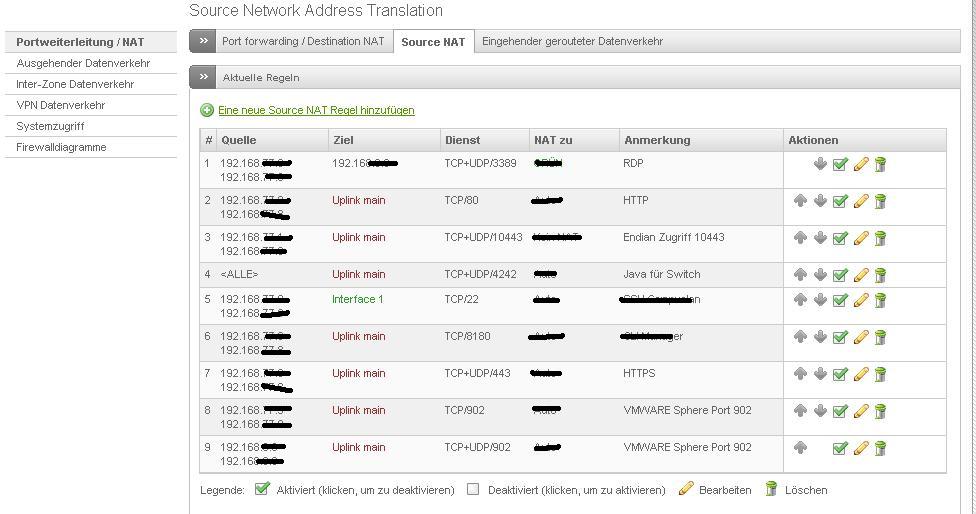976x514 pixels.
Task: Edit the HTTP rule with pencil icon
Action: coord(861,201)
